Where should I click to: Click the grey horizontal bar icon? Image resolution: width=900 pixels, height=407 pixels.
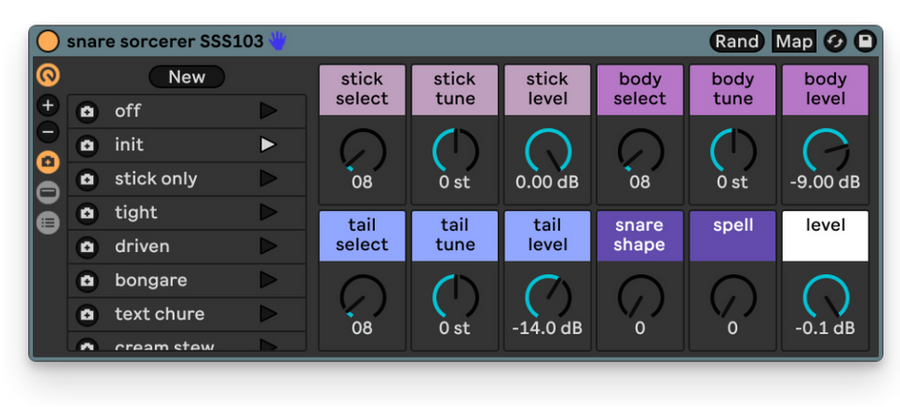(x=48, y=192)
